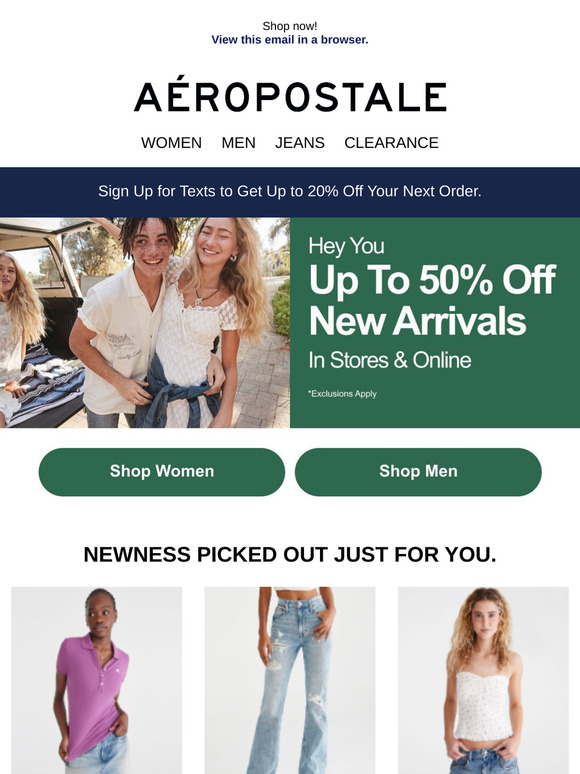Screen dimensions: 580x774
Task: Click the '*Exclusions Apply' note
Action: [x=343, y=393]
